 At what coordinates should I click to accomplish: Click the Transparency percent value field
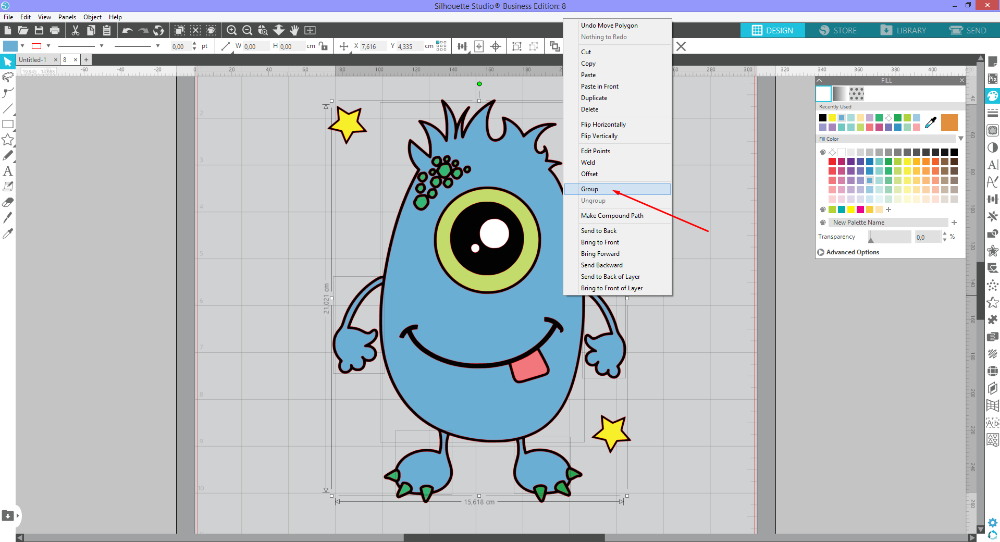927,237
